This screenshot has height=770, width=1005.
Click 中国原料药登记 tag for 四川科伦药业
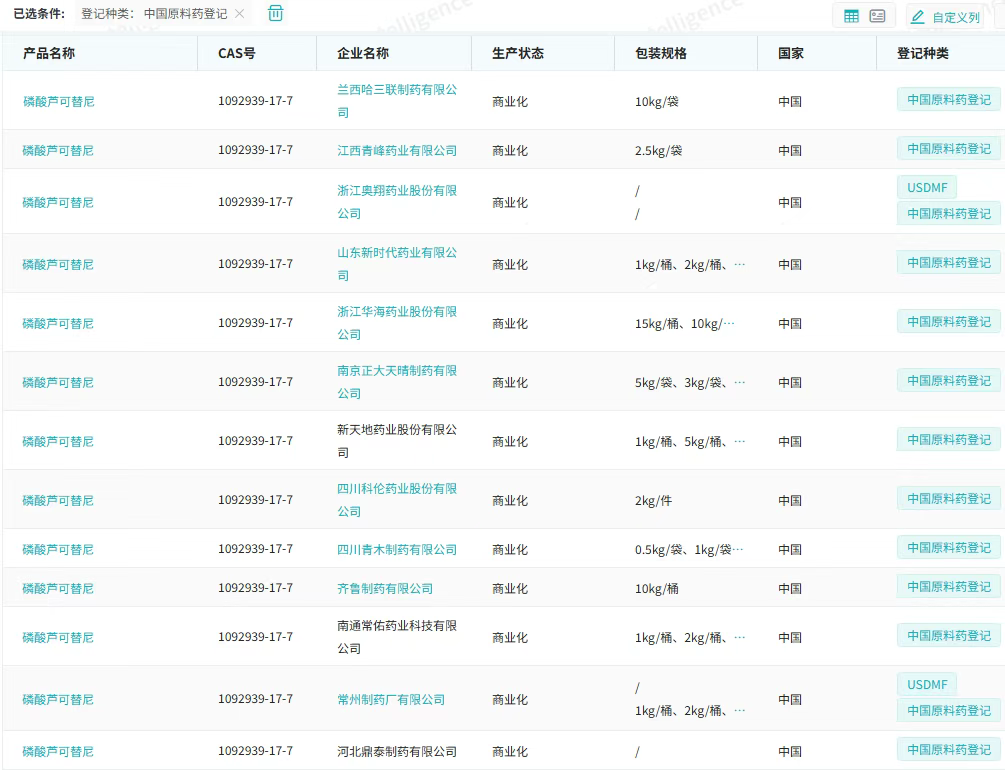click(x=948, y=499)
